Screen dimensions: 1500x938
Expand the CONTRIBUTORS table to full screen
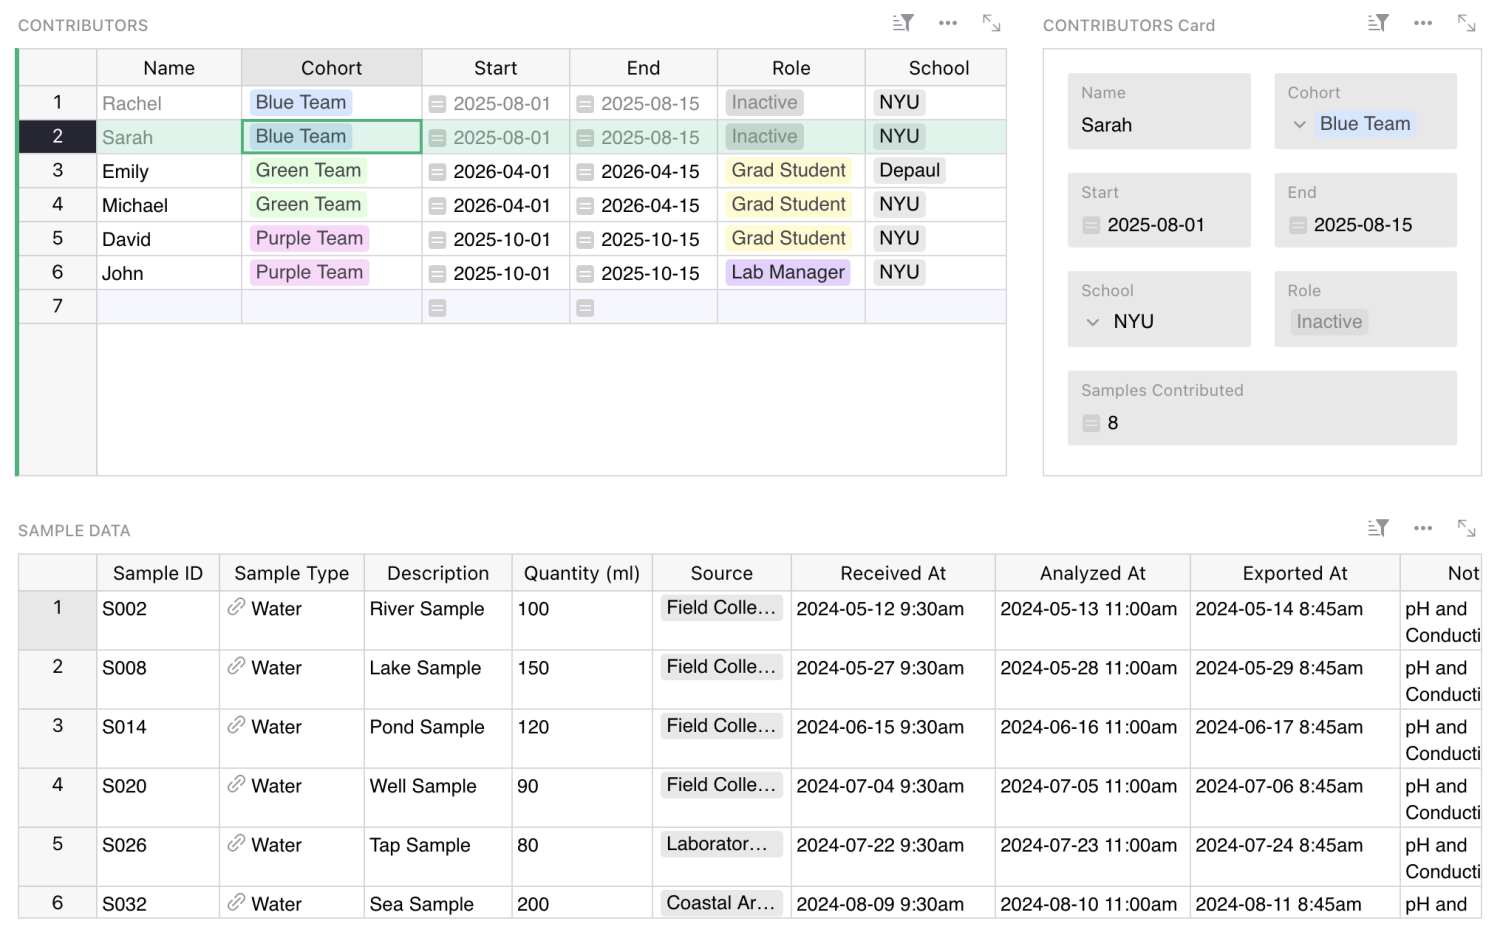coord(991,23)
